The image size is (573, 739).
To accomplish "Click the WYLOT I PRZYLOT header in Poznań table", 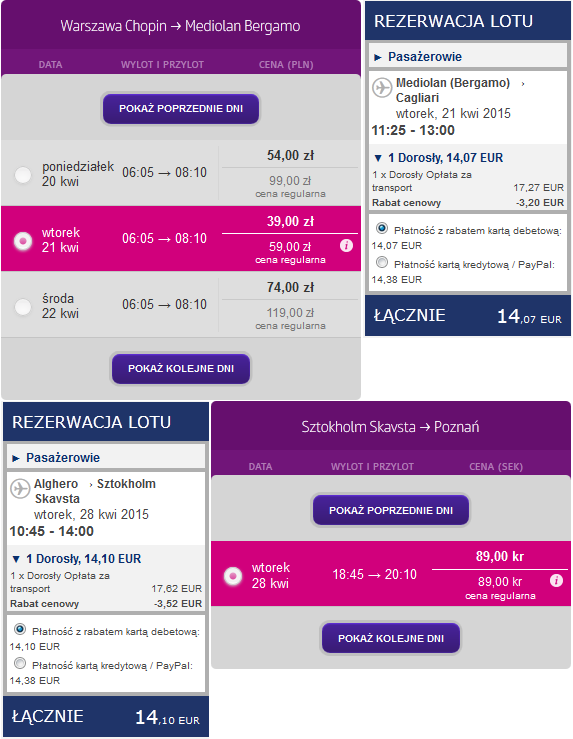I will [372, 467].
